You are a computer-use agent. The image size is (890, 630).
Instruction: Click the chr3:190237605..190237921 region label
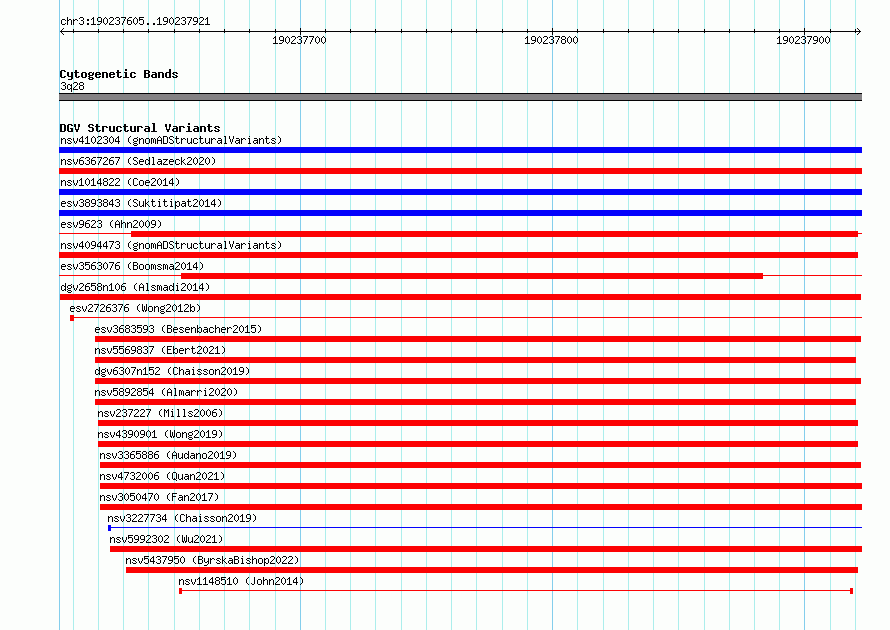pos(135,21)
